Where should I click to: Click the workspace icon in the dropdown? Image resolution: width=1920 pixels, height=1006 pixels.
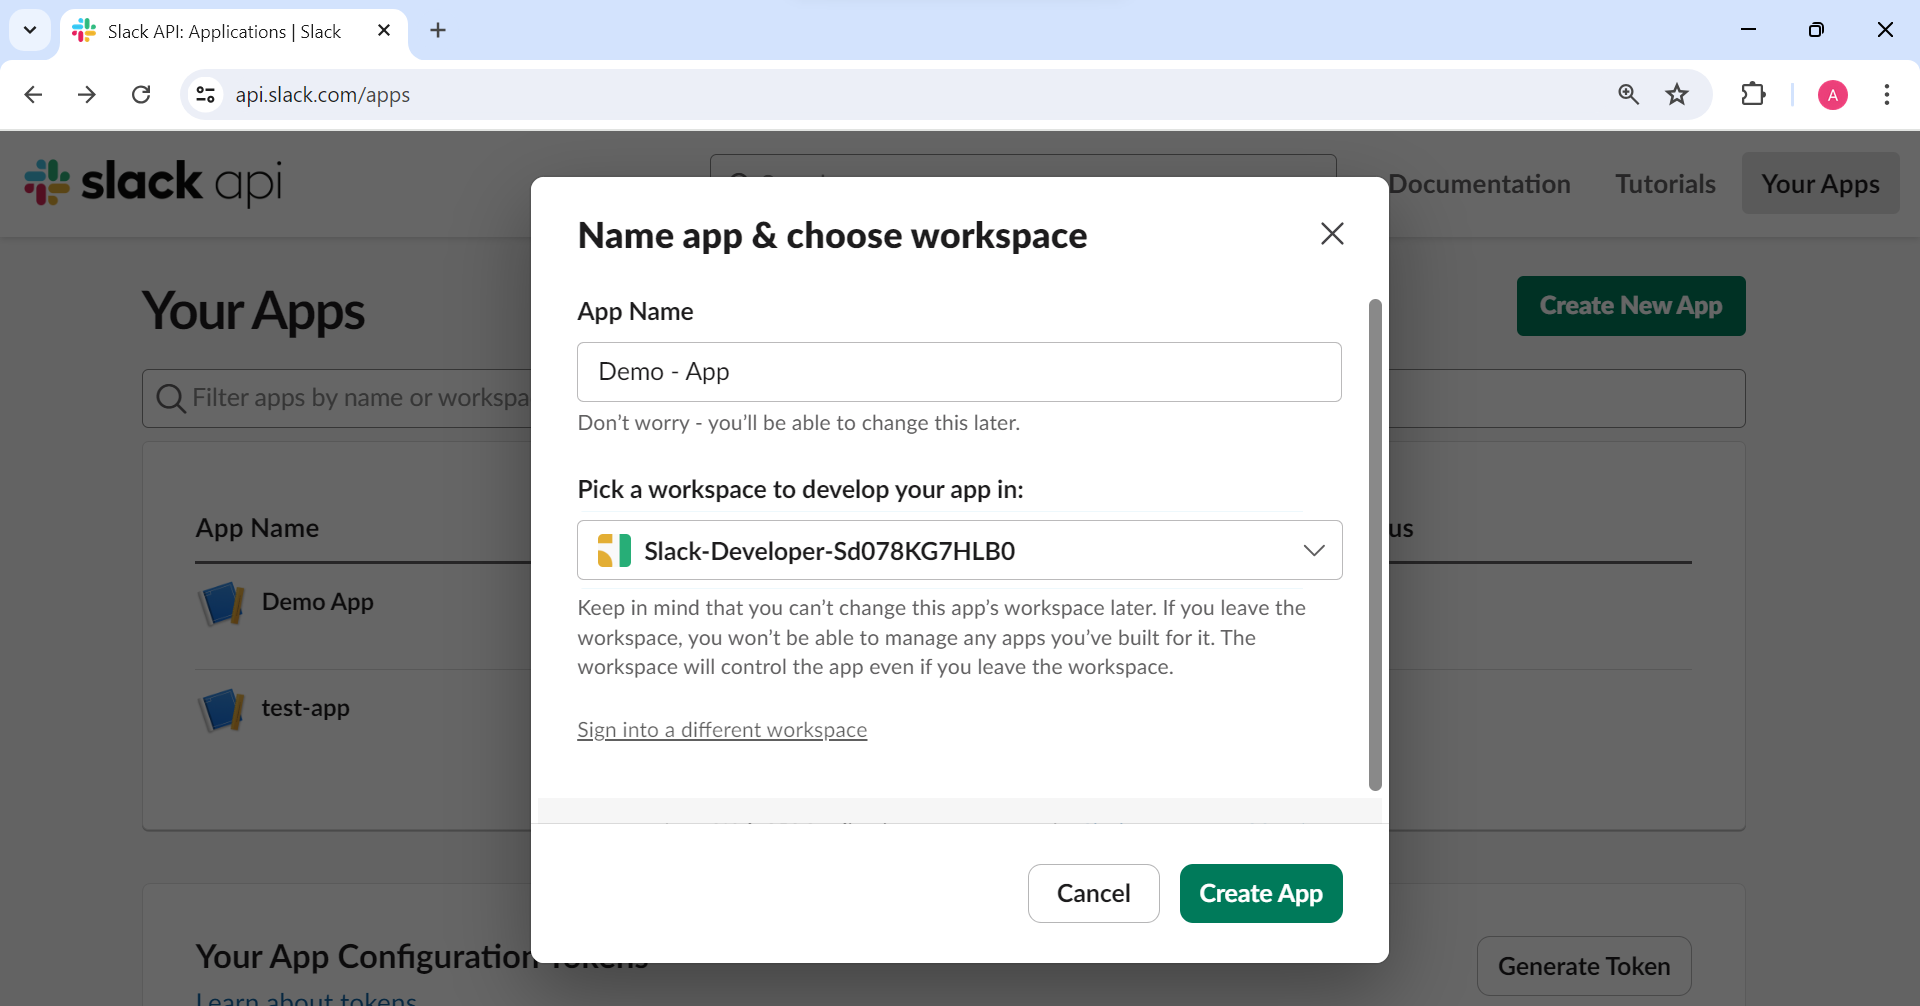(x=614, y=551)
